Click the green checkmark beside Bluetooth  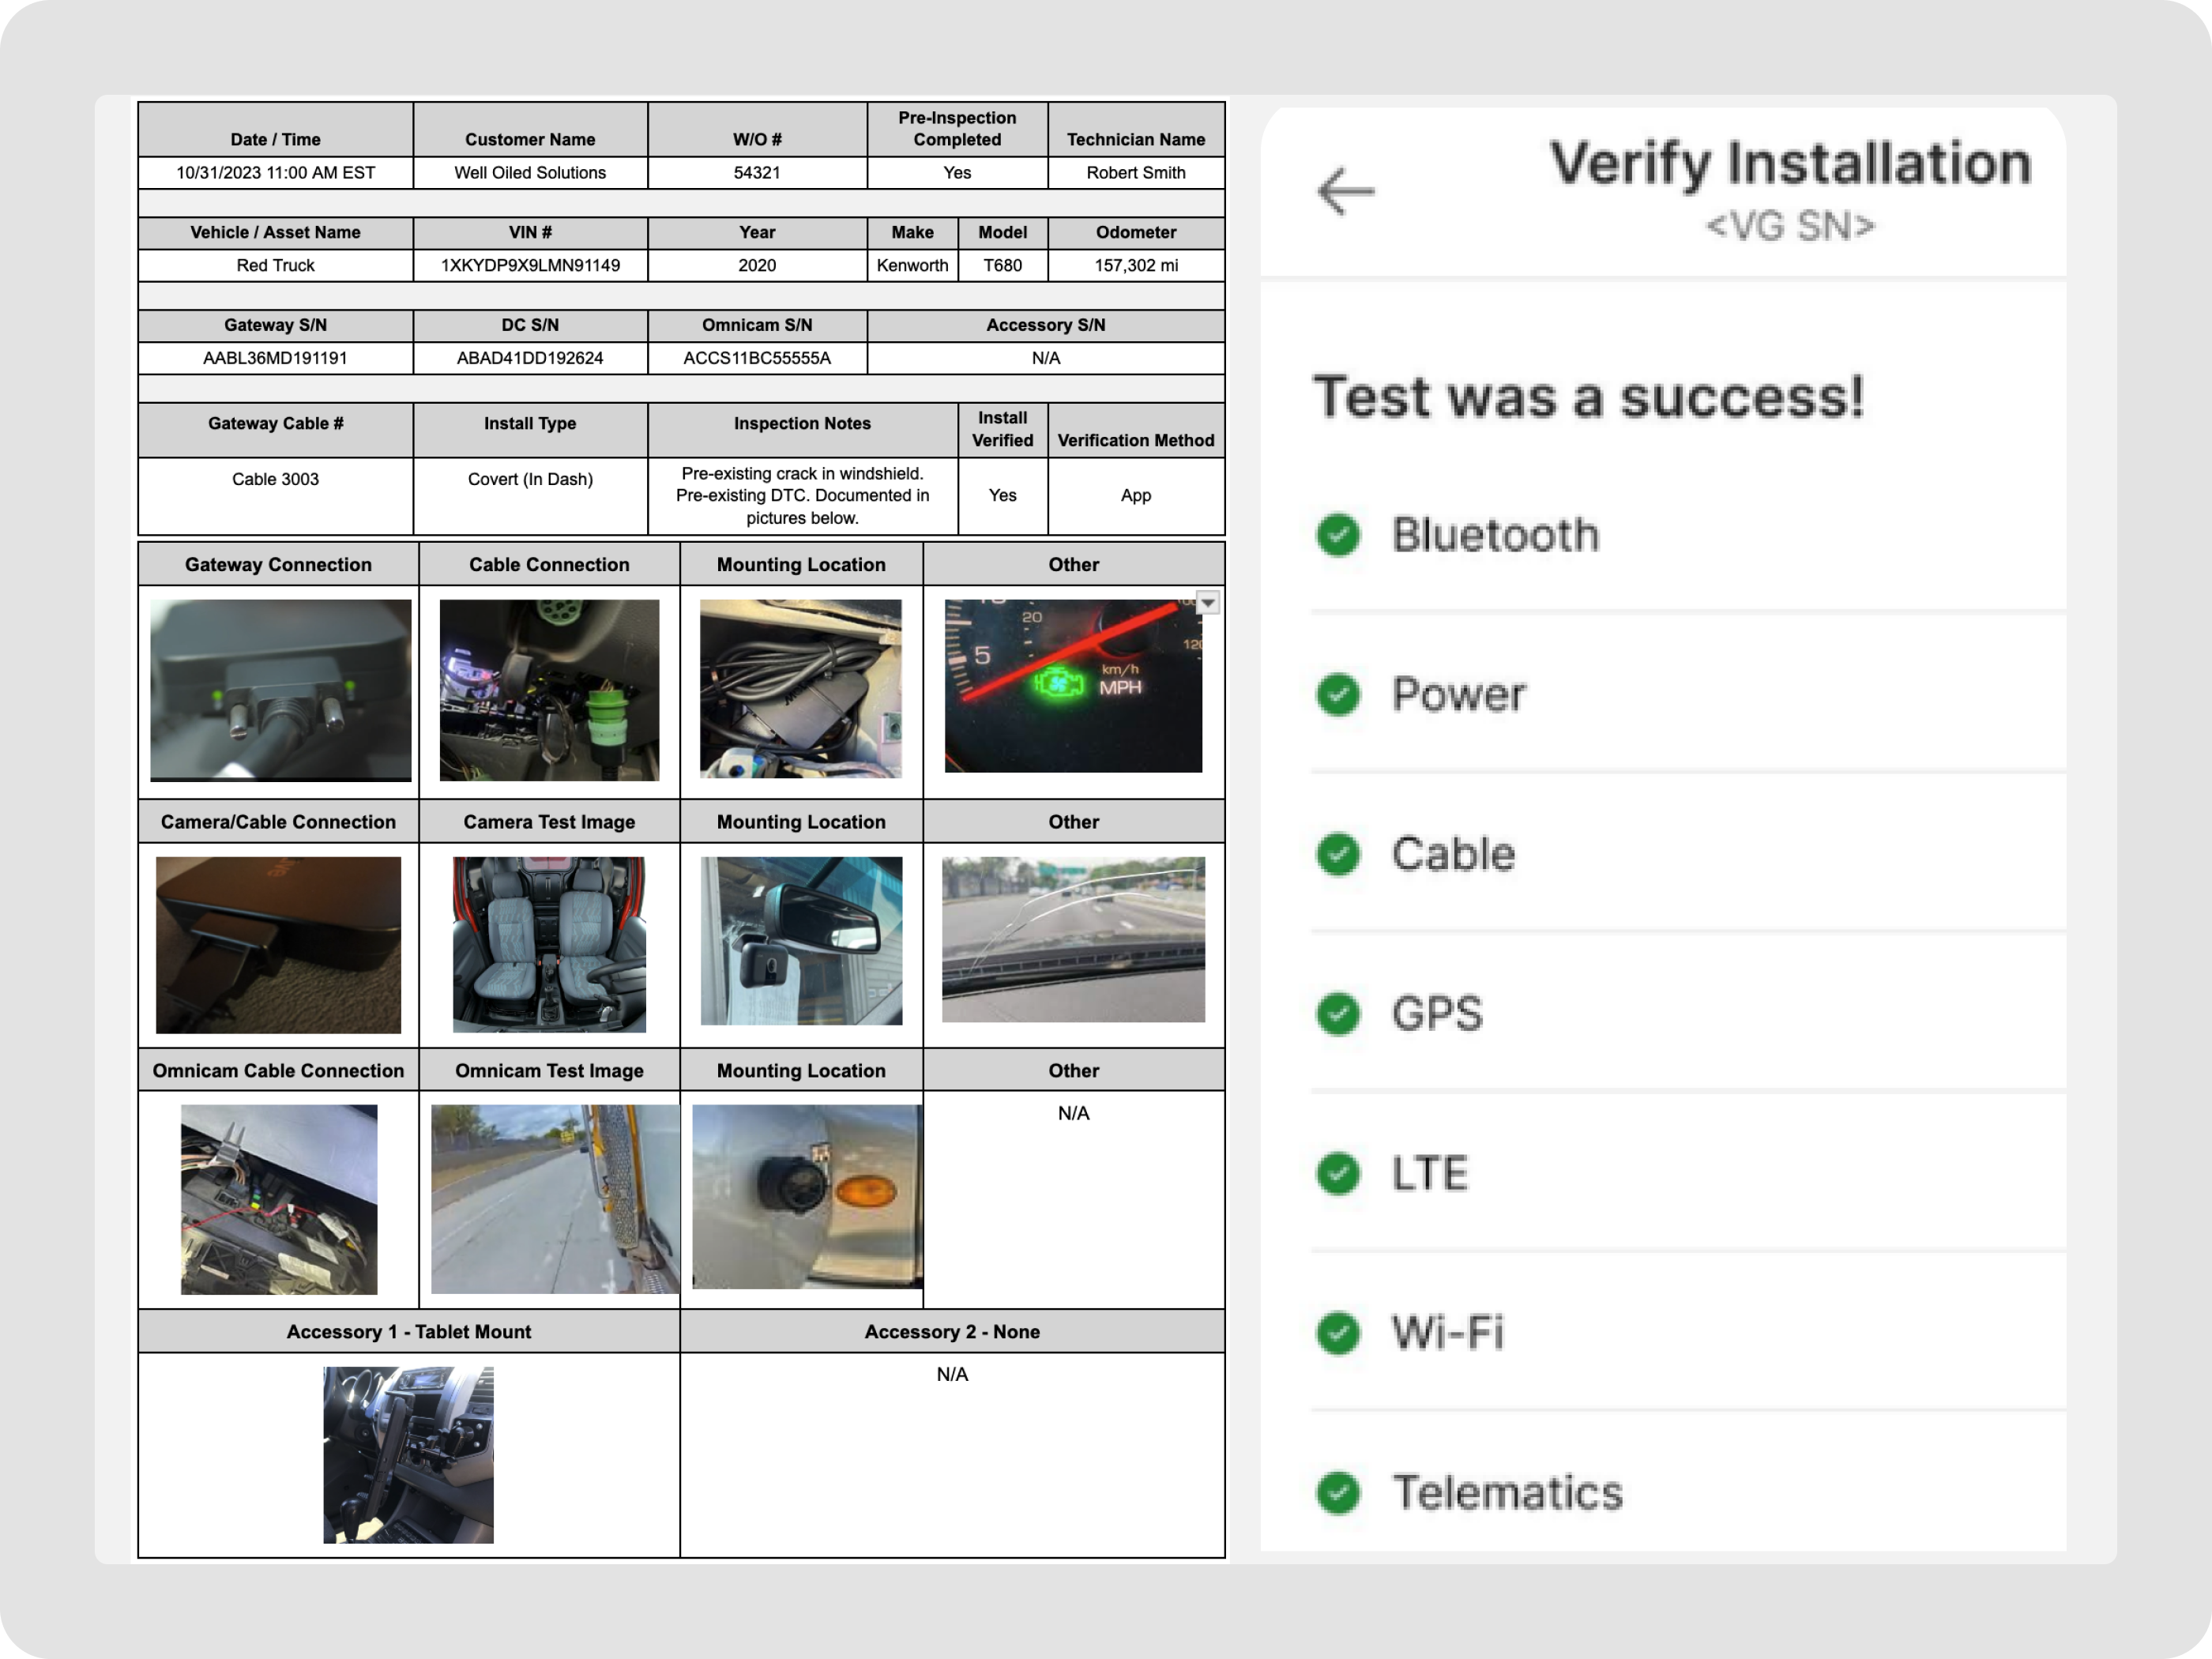click(x=1337, y=534)
